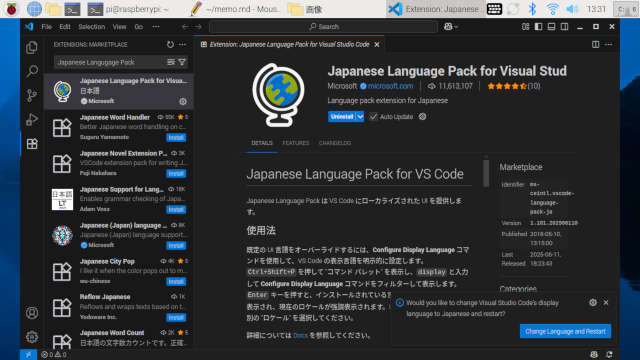640x360 pixels.
Task: Open Customize Layout icon
Action: (525, 27)
